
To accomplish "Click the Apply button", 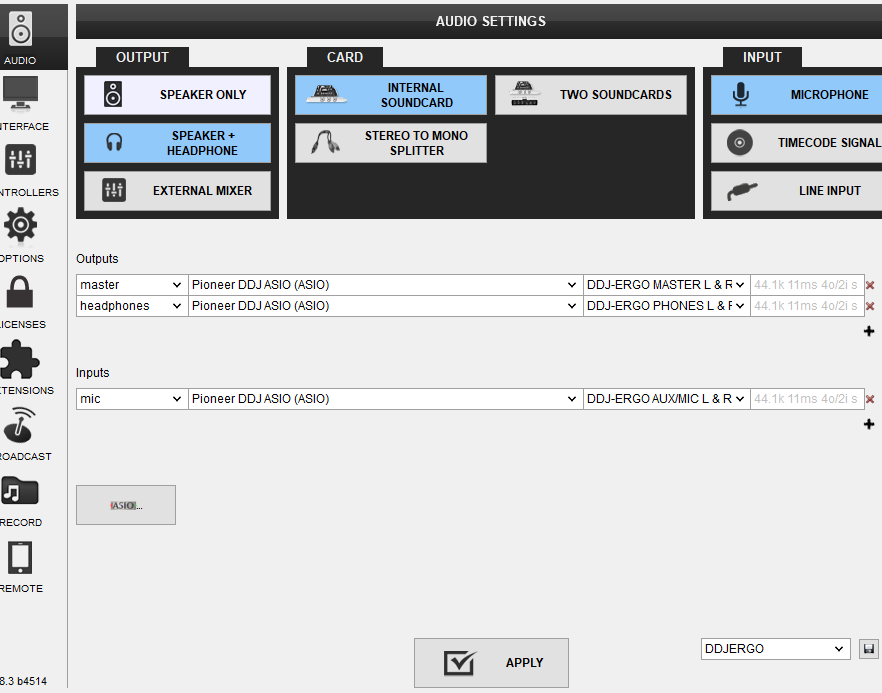I will tap(491, 663).
